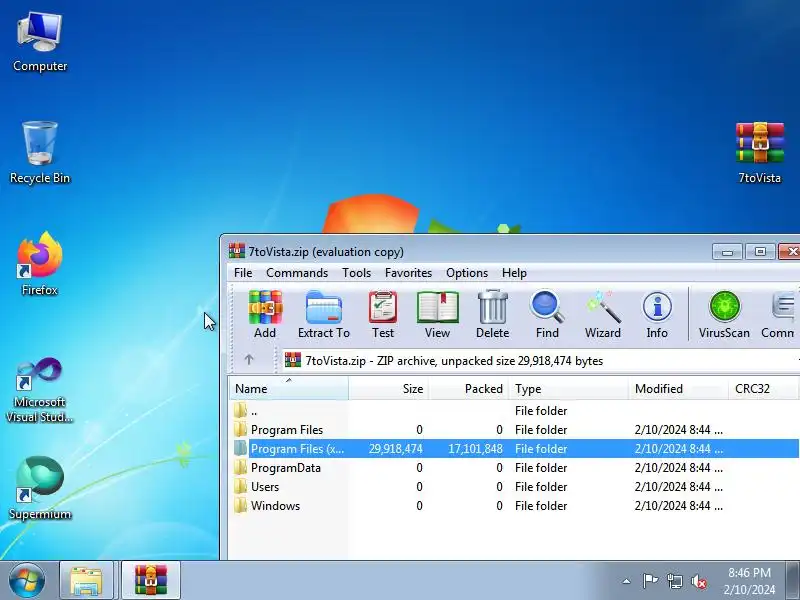Click the 29,918,474 size value

click(x=395, y=449)
